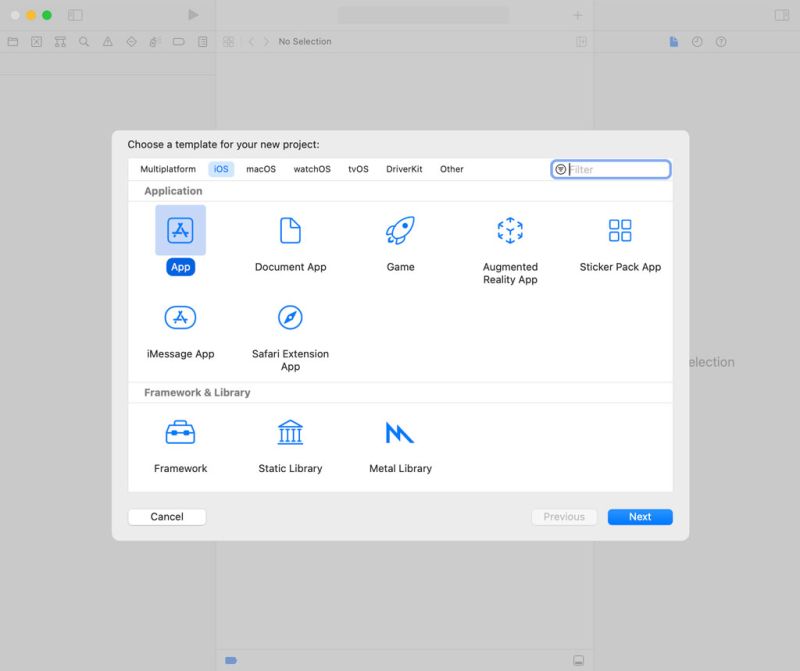Choose the Document App template
Screen dimensions: 800x671
(x=290, y=230)
